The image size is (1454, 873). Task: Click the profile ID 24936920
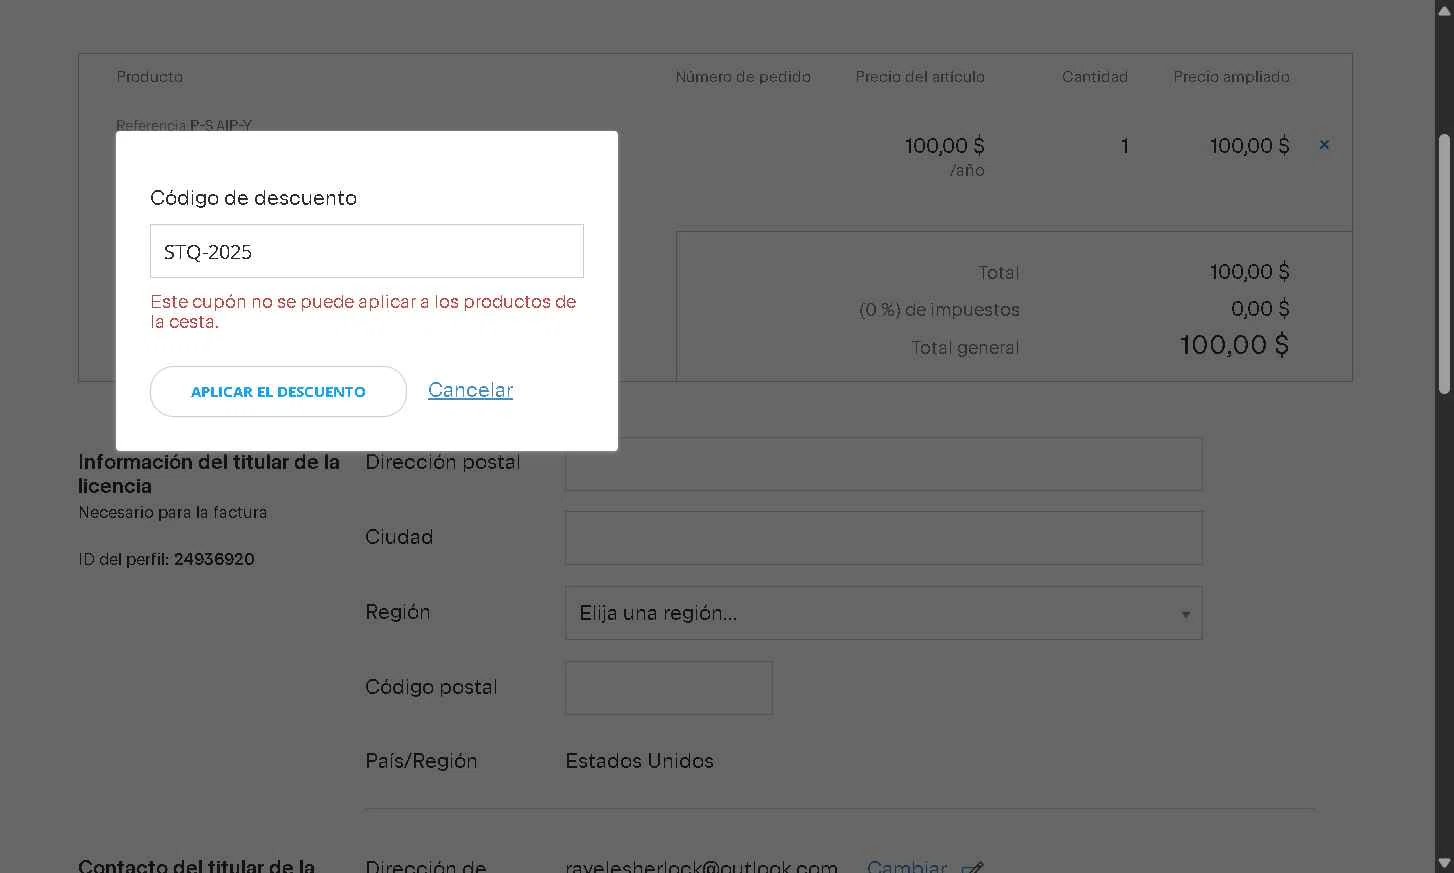coord(214,559)
